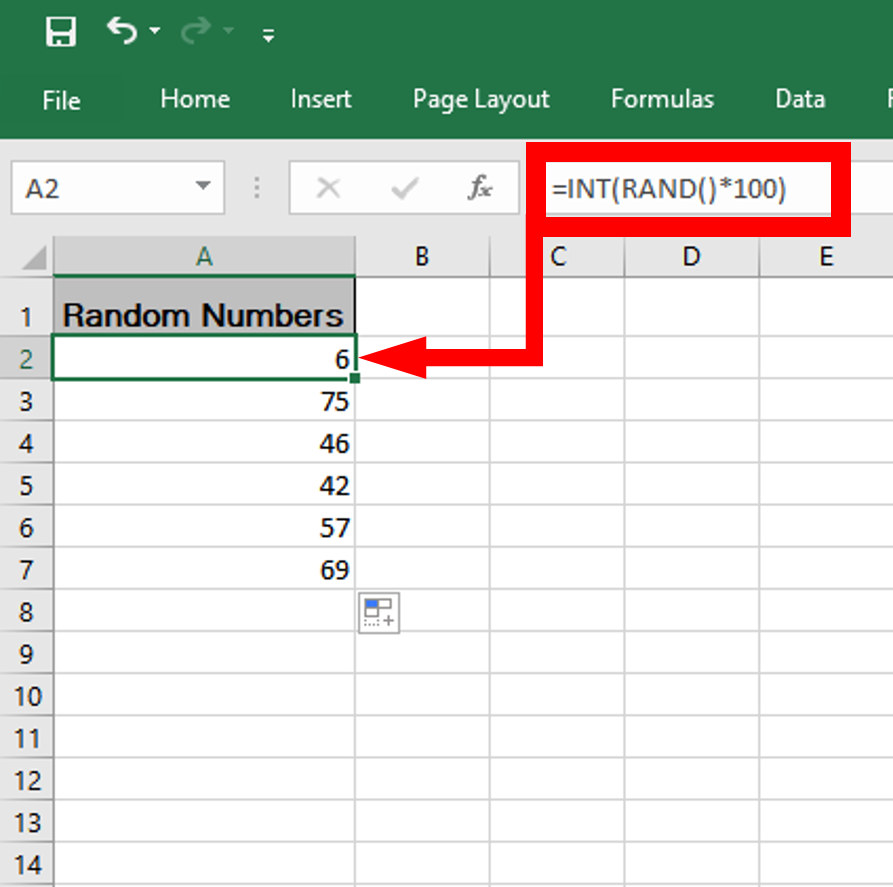Select row 4 header

pos(26,443)
